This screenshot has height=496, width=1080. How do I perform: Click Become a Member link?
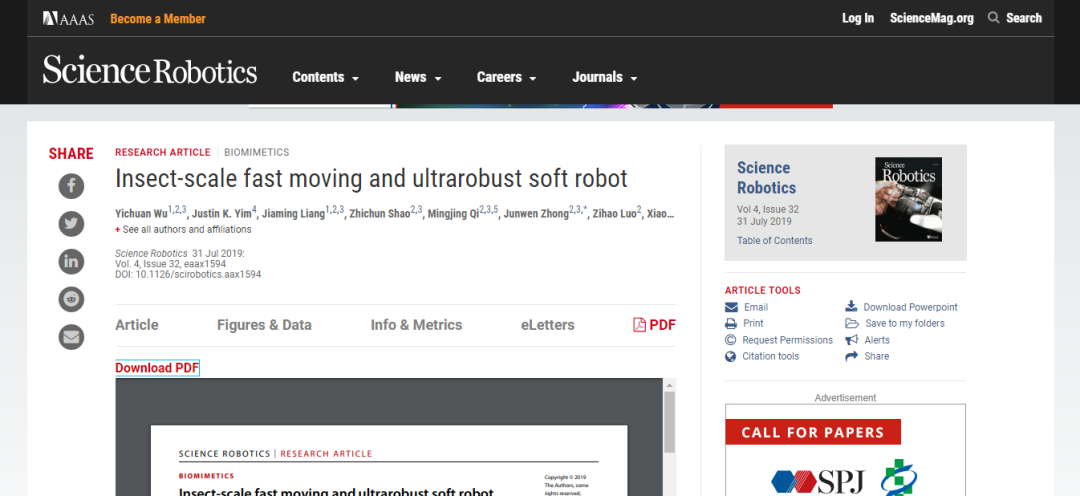(x=157, y=19)
